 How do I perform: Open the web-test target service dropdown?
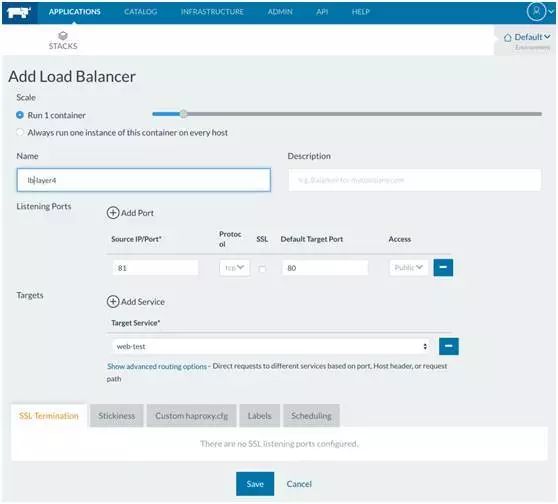click(x=271, y=346)
